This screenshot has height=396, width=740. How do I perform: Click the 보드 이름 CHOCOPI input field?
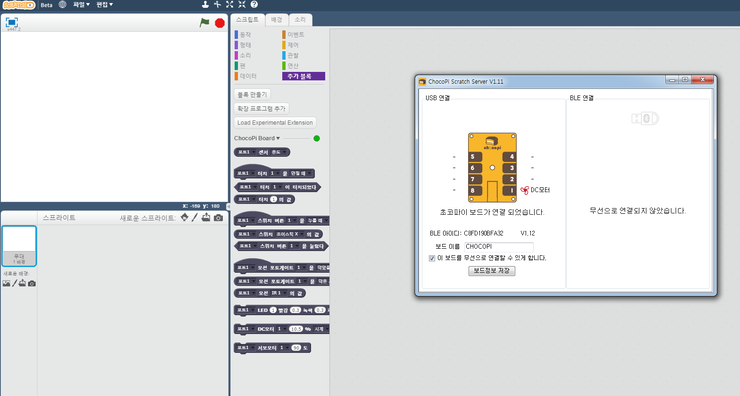click(498, 246)
